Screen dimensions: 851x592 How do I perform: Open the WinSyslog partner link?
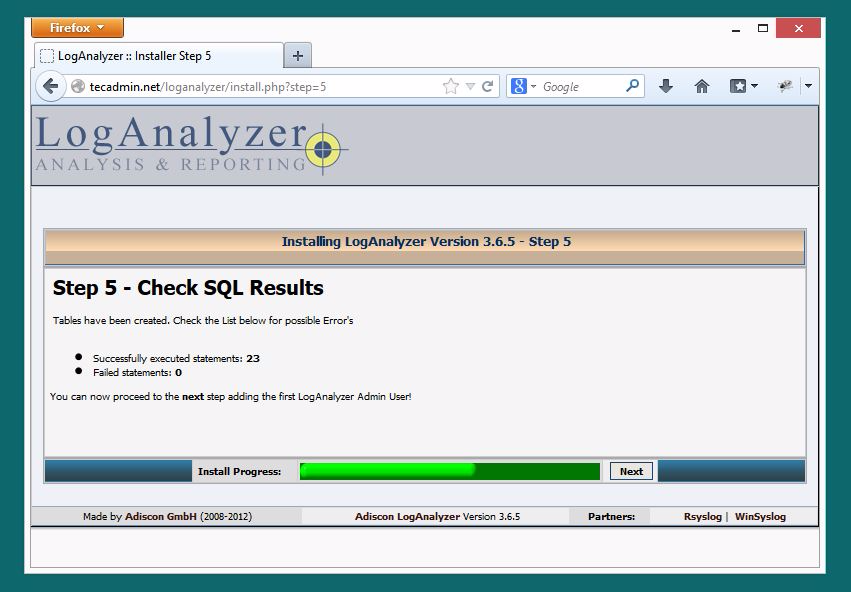coord(760,517)
